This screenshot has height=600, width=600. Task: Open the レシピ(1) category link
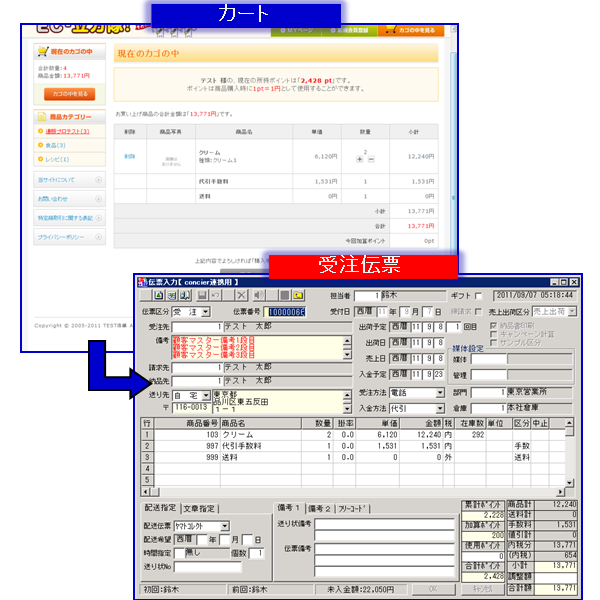(x=57, y=159)
